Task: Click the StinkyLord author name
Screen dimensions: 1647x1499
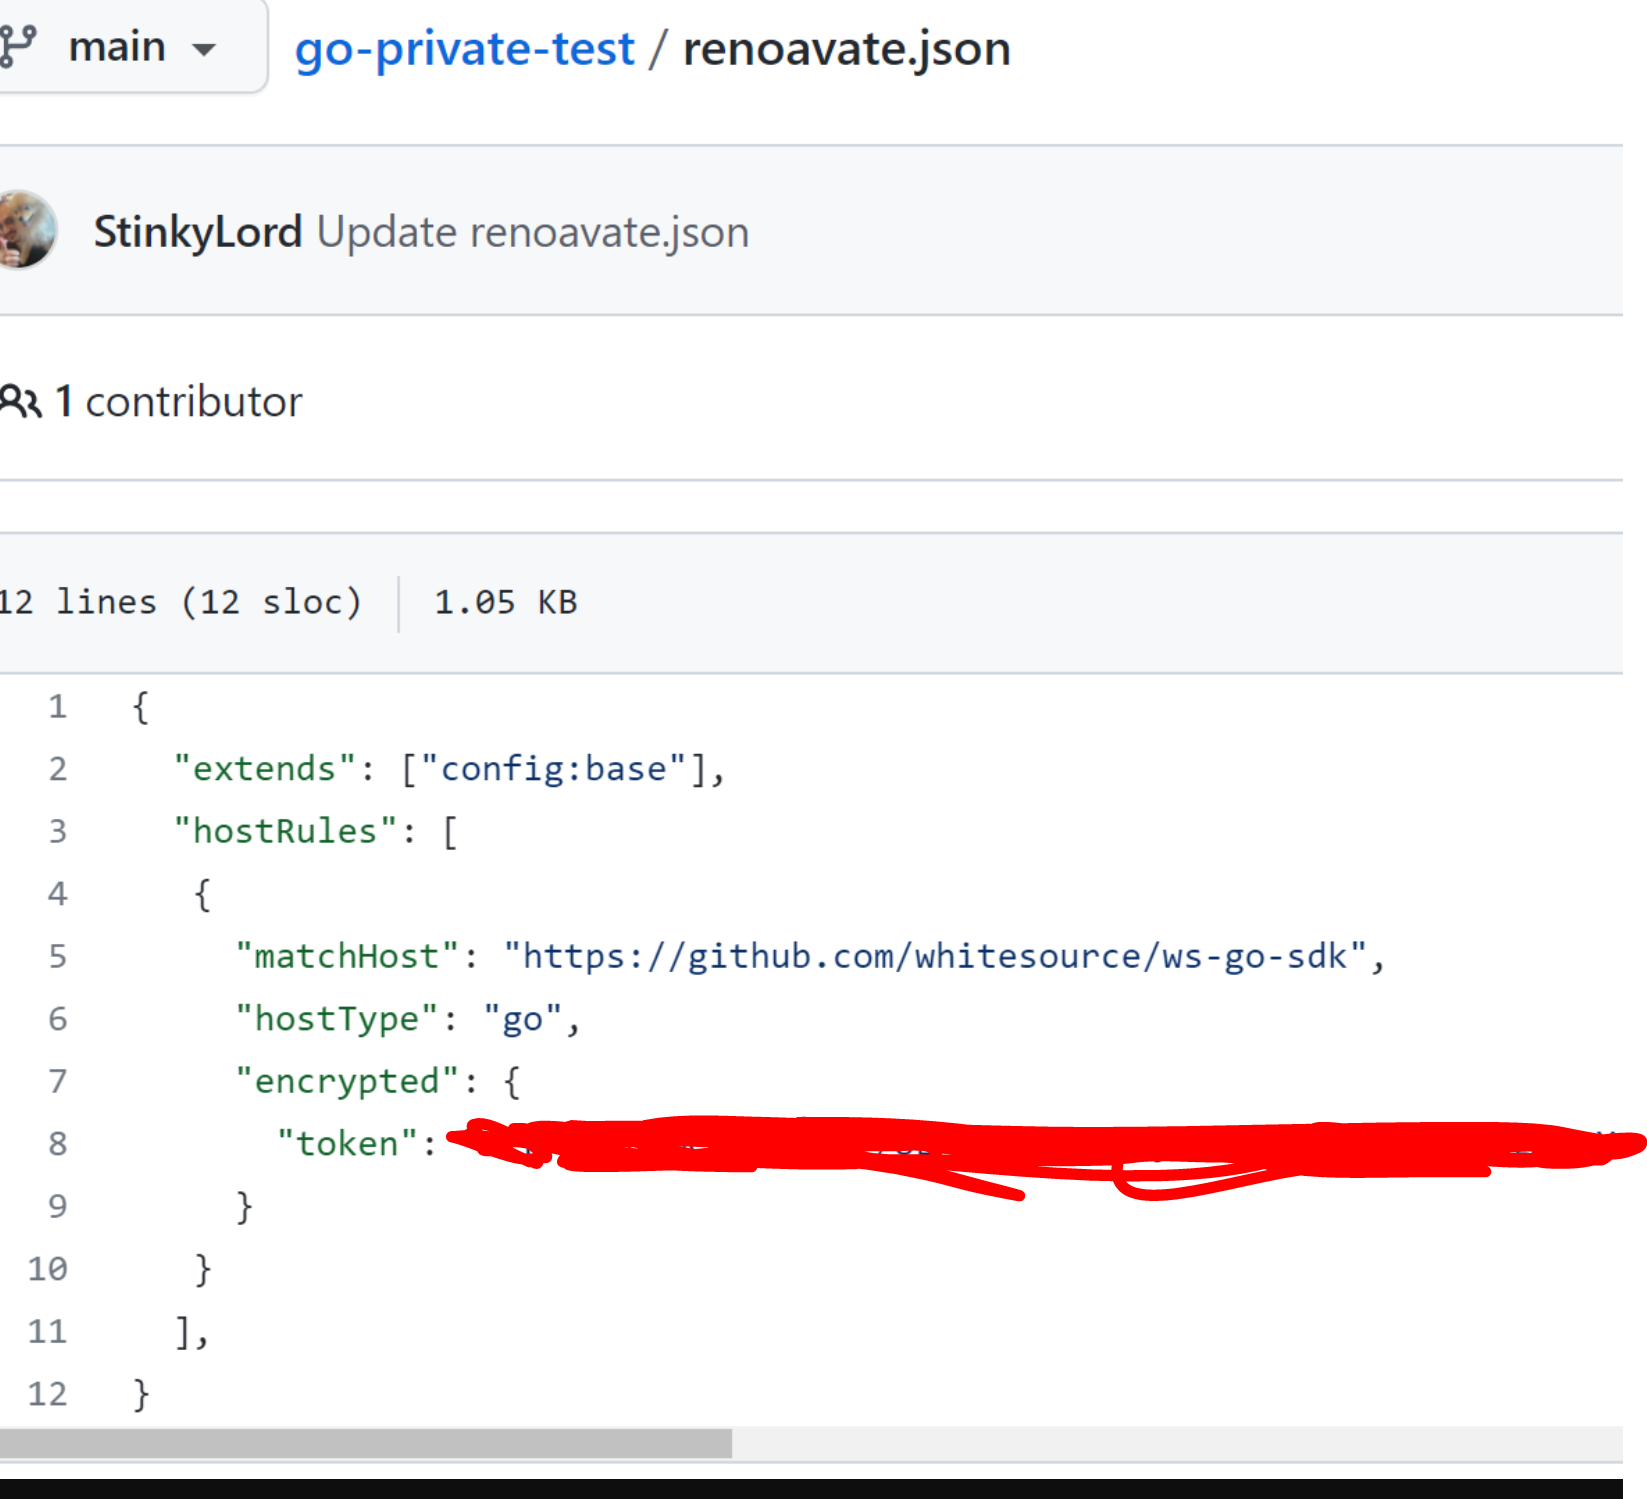Action: [197, 231]
